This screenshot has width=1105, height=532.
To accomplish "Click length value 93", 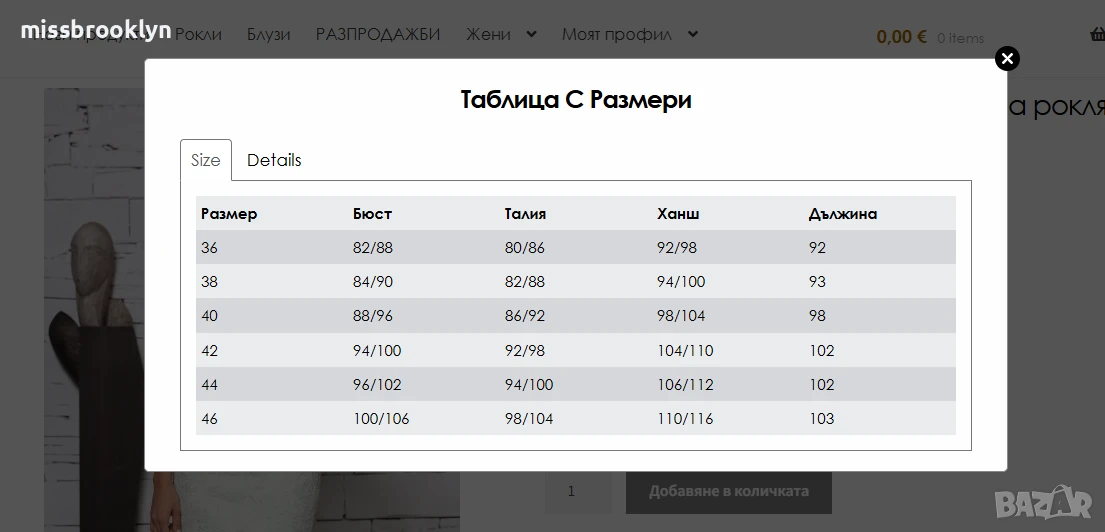I will click(817, 282).
